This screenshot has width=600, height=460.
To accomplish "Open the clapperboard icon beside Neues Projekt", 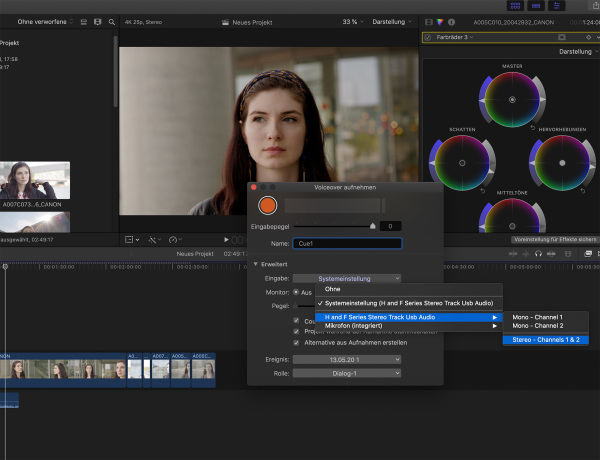I will click(225, 22).
